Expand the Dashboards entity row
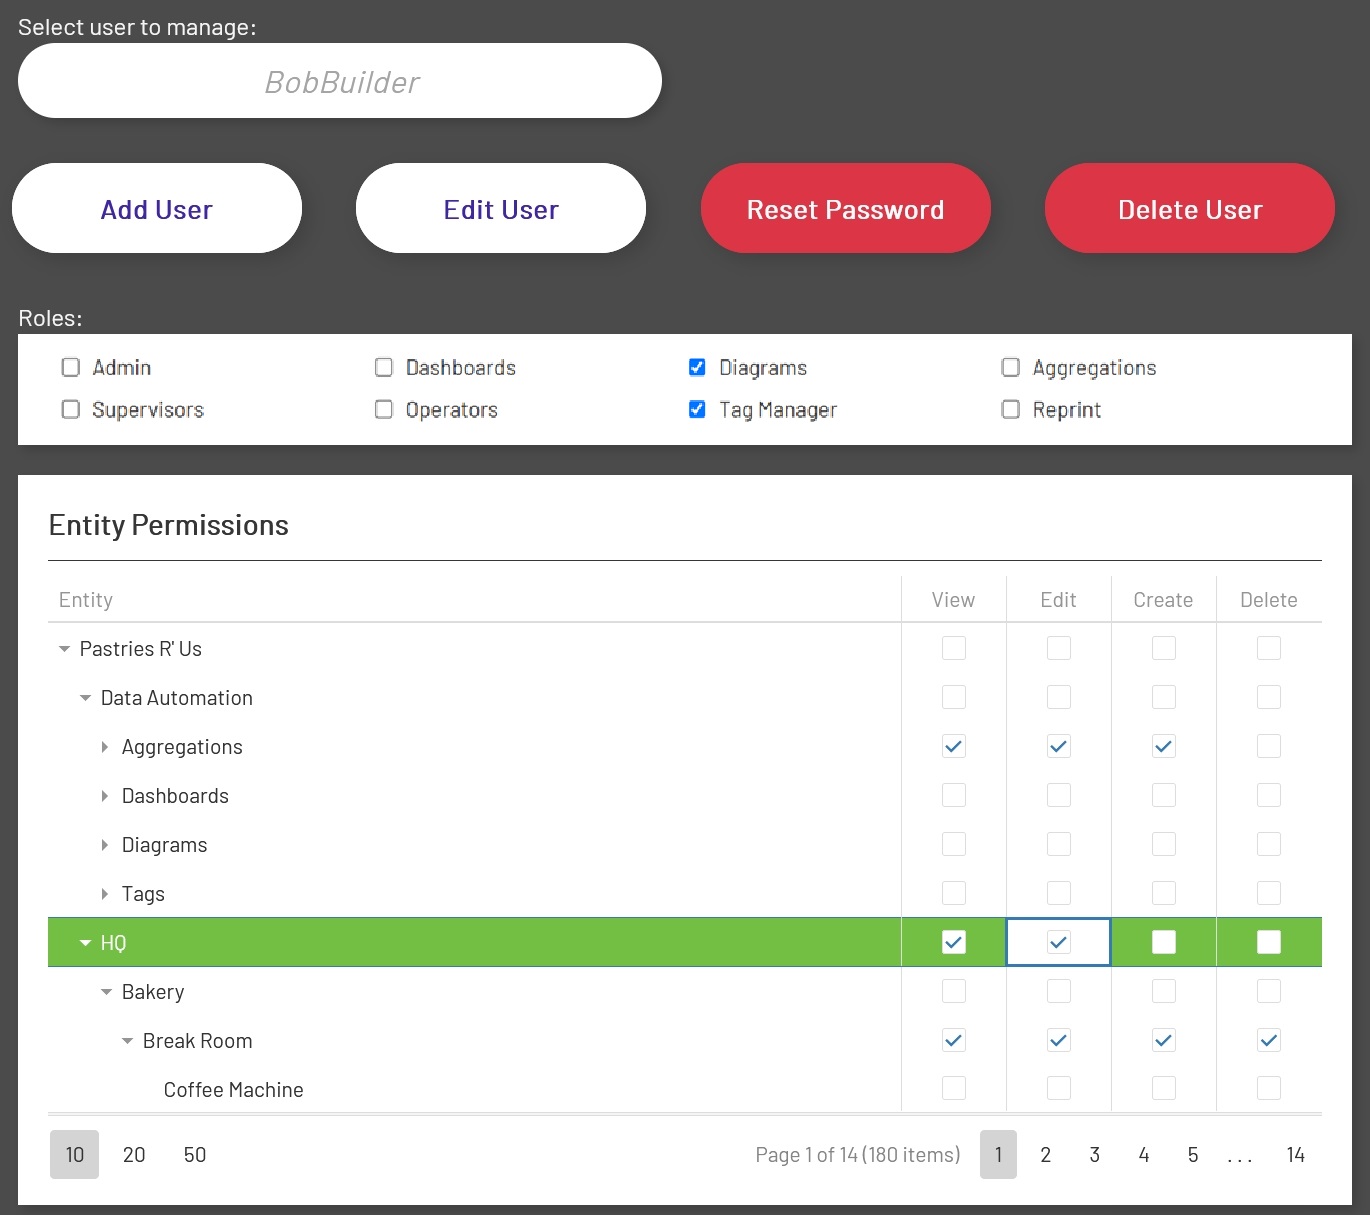Screen dimensions: 1370x1215 (x=105, y=795)
